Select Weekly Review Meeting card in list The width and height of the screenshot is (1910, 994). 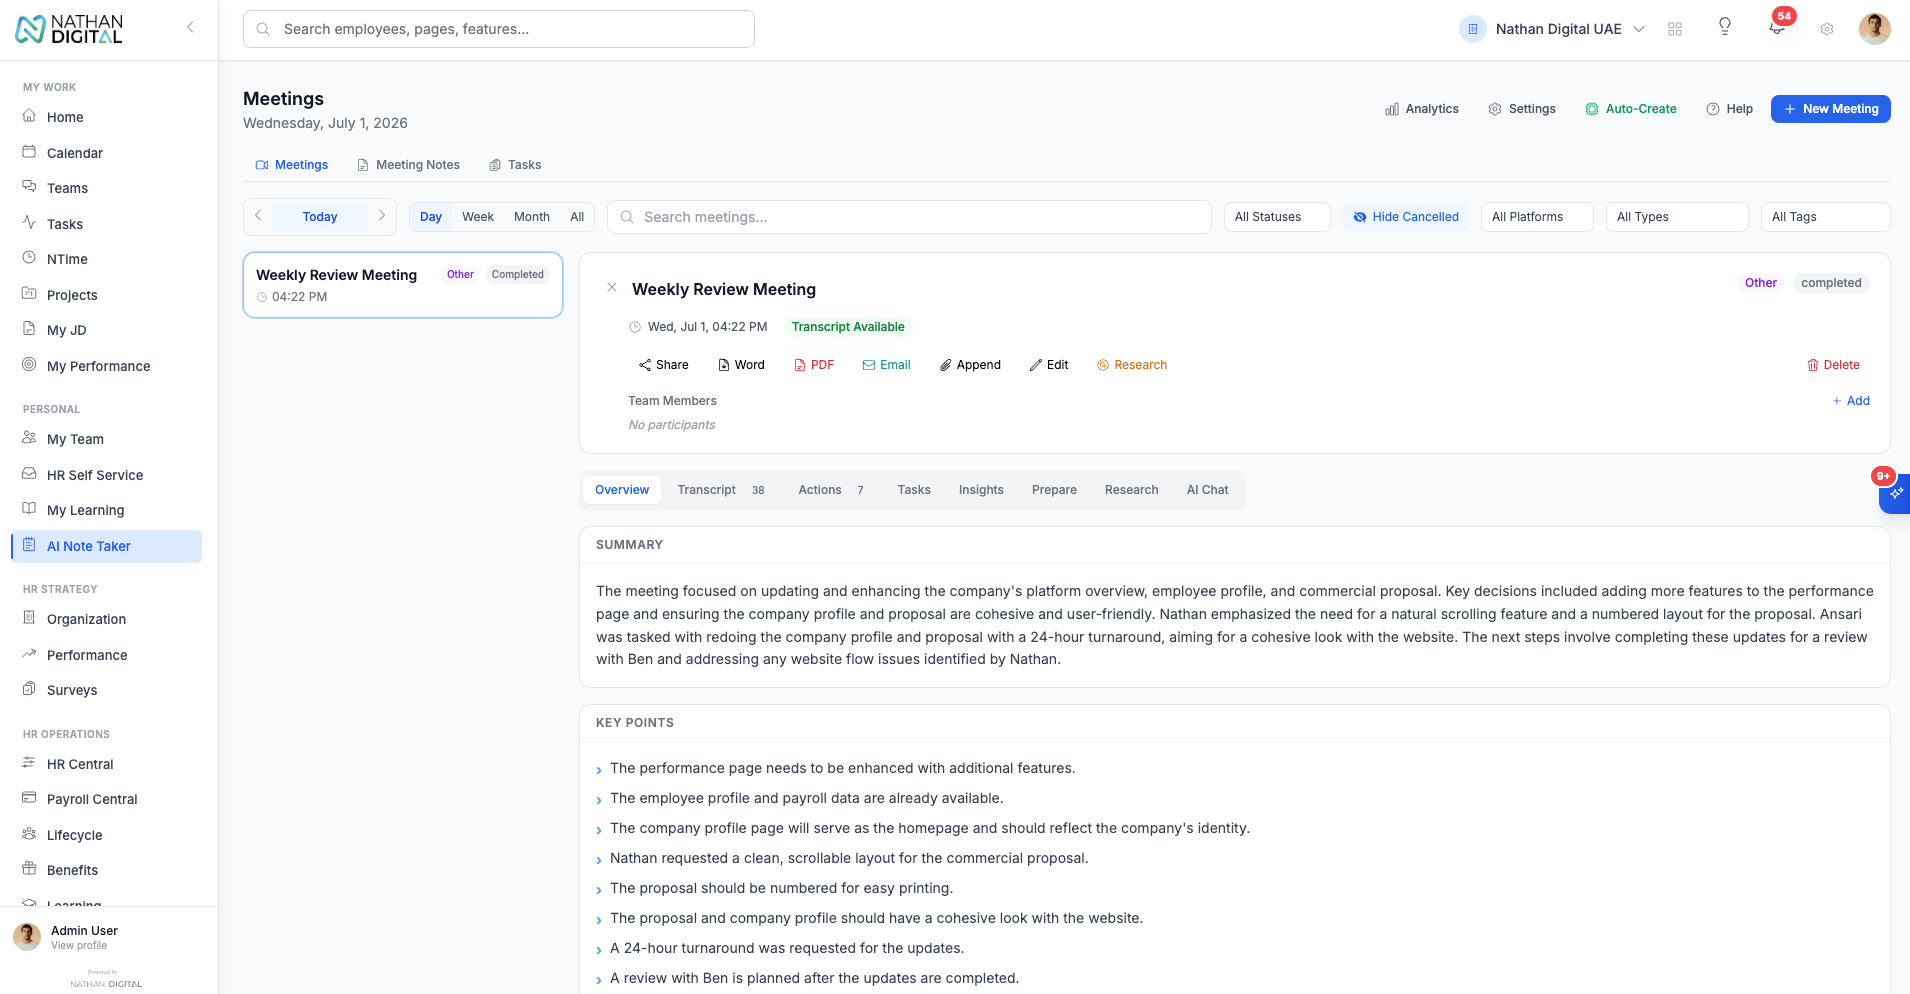(403, 285)
